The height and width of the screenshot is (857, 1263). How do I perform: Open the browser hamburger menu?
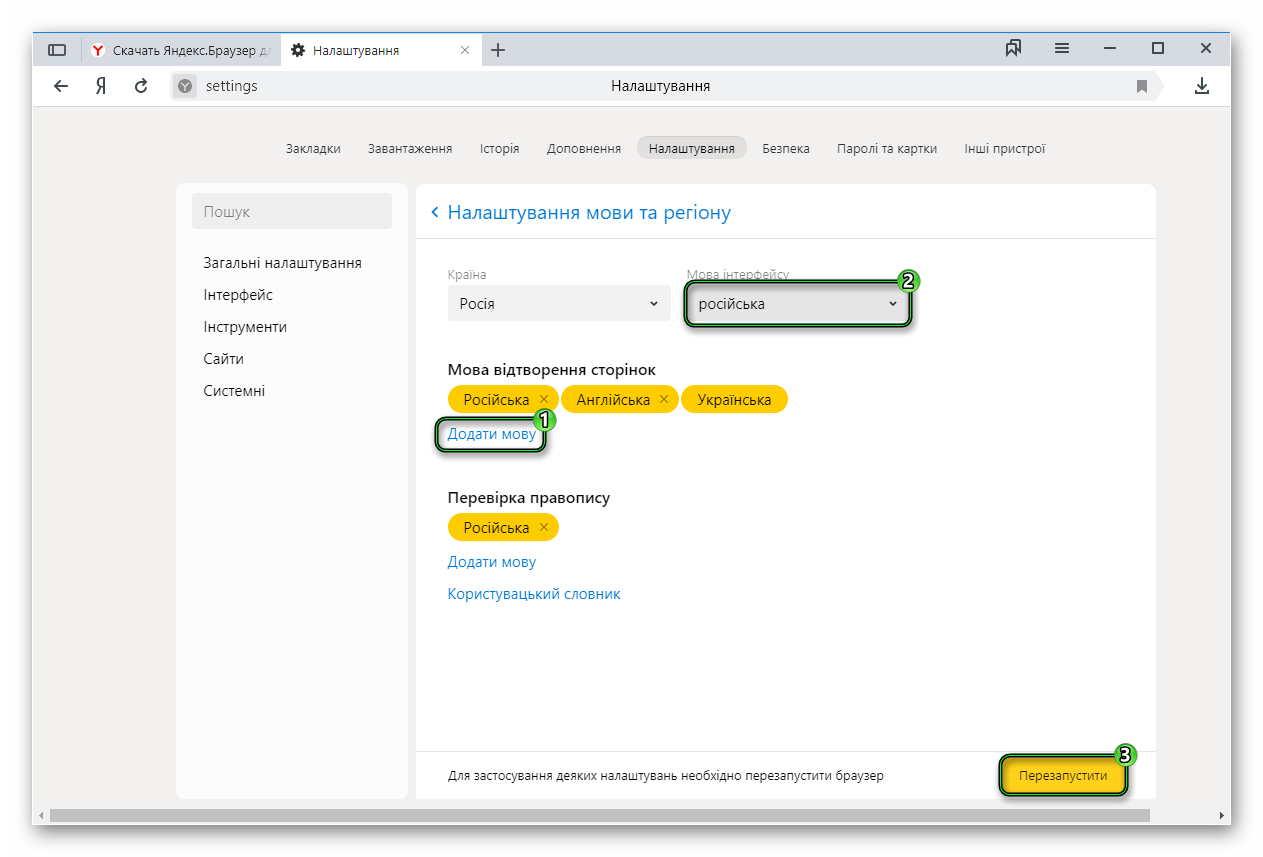[1062, 48]
